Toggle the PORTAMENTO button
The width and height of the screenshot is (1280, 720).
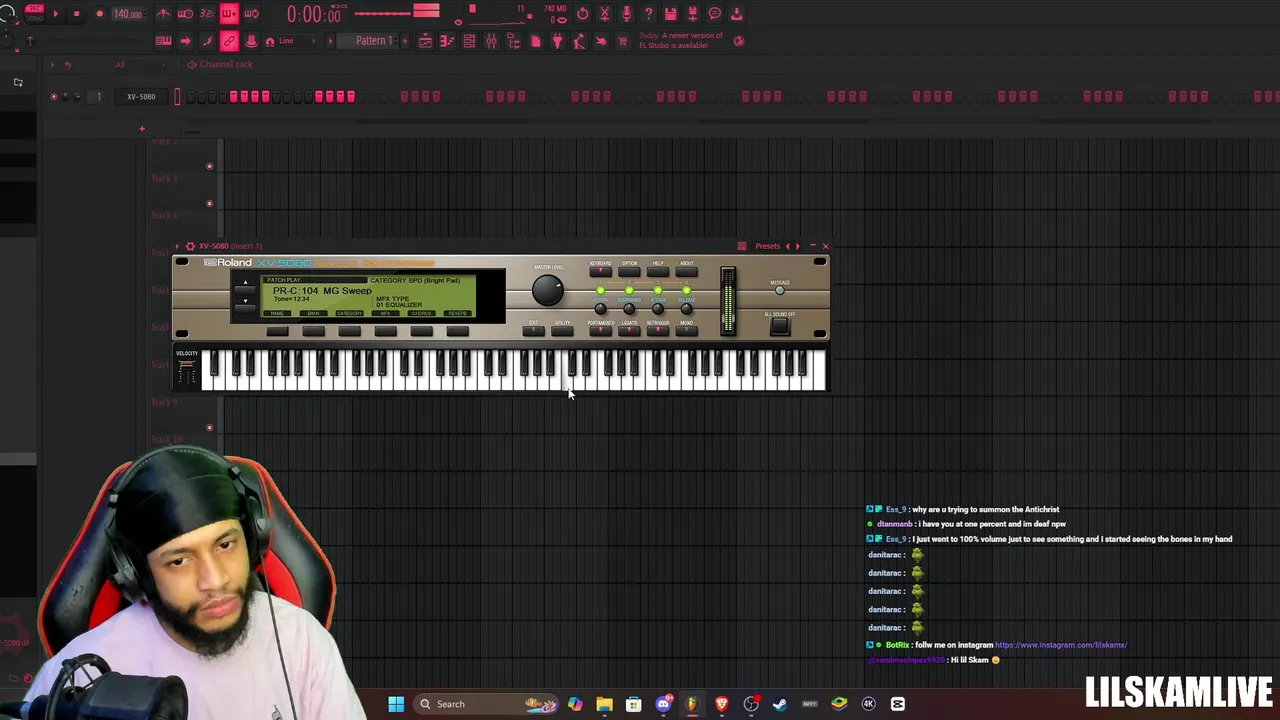[600, 330]
